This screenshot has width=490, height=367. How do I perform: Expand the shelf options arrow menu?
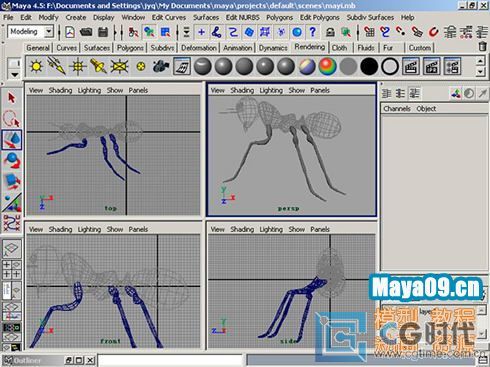15,75
